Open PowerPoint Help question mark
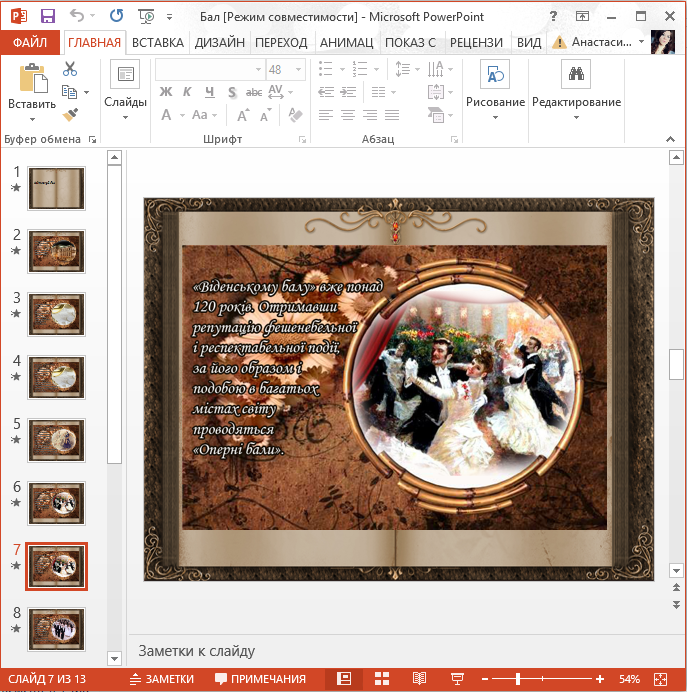This screenshot has width=687, height=692. [553, 16]
